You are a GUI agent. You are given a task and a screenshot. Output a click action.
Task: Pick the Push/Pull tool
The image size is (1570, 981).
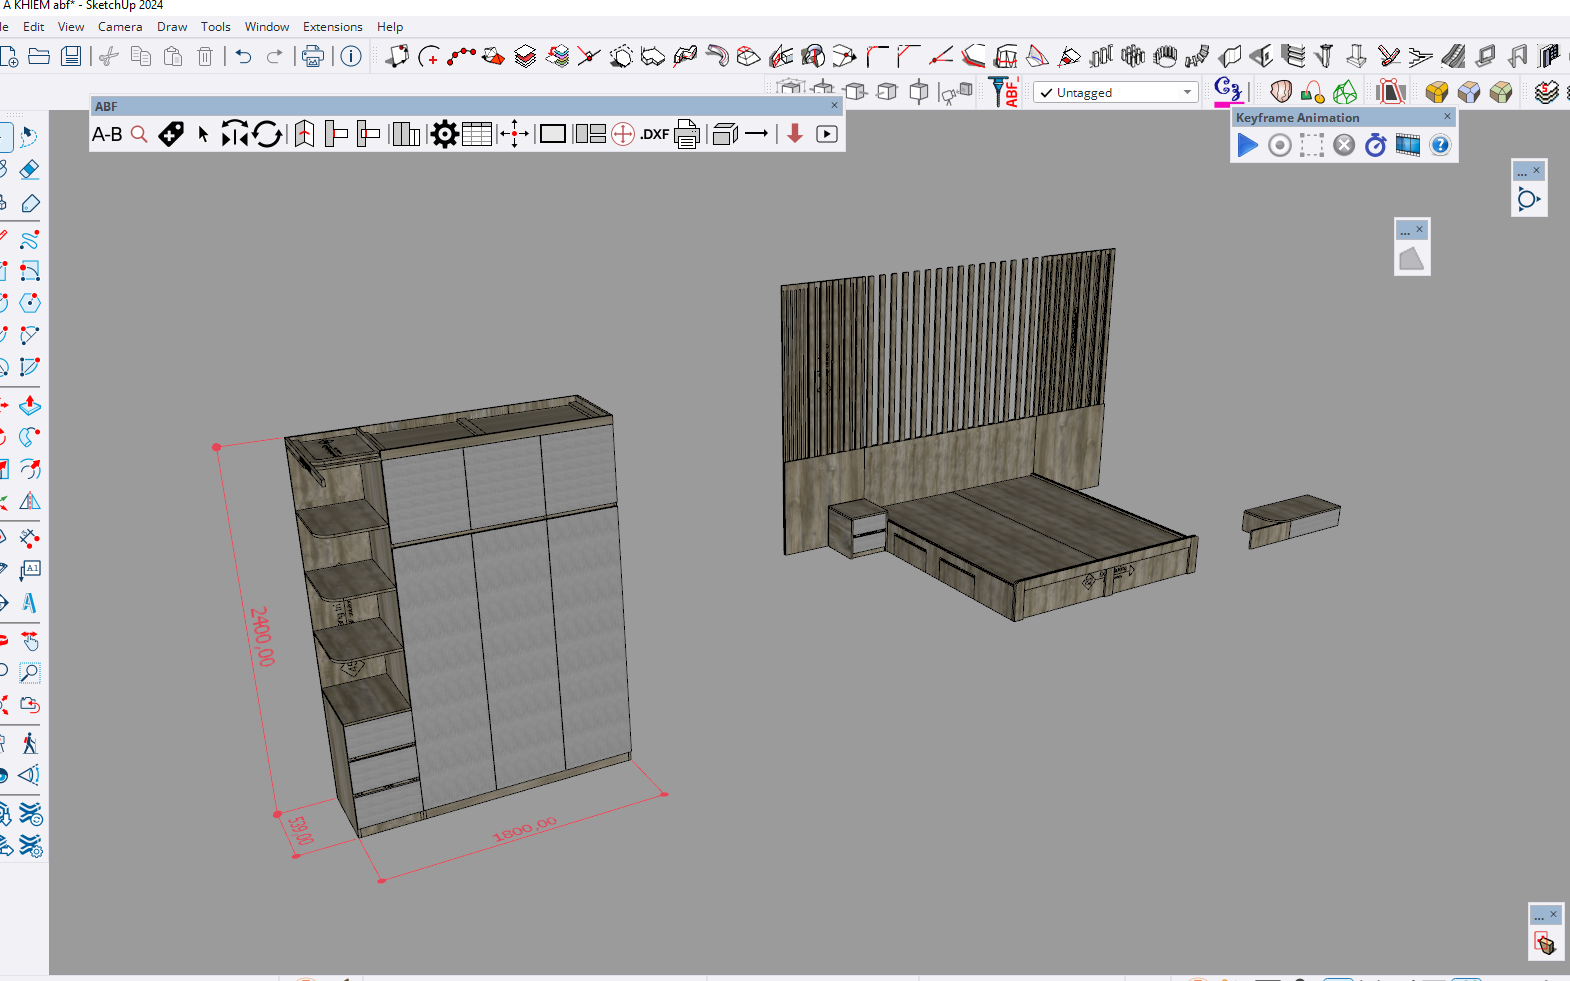point(30,405)
